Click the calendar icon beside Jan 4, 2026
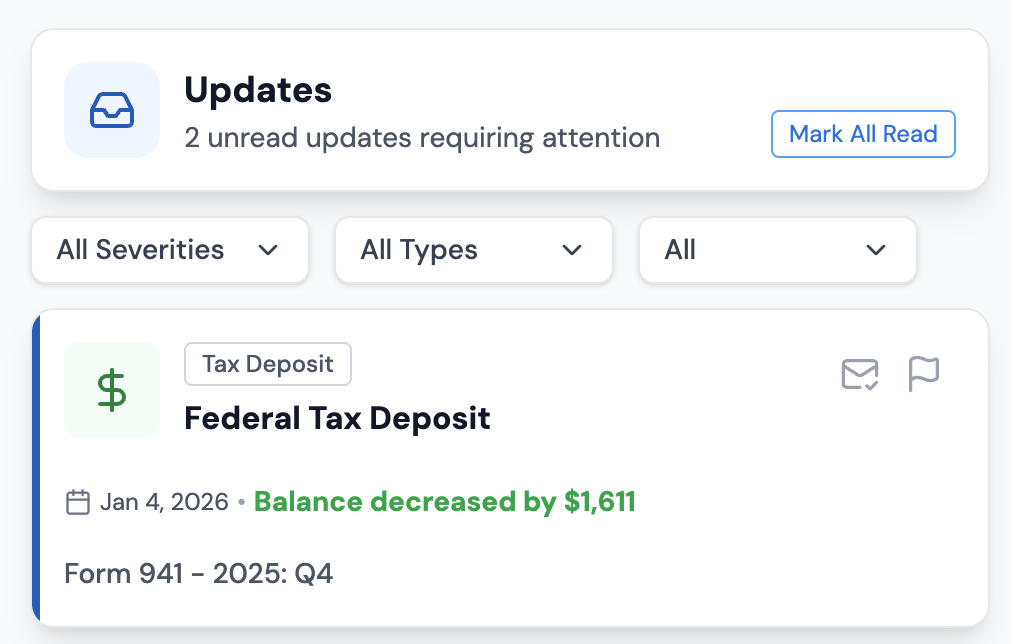The height and width of the screenshot is (644, 1012). pyautogui.click(x=77, y=502)
